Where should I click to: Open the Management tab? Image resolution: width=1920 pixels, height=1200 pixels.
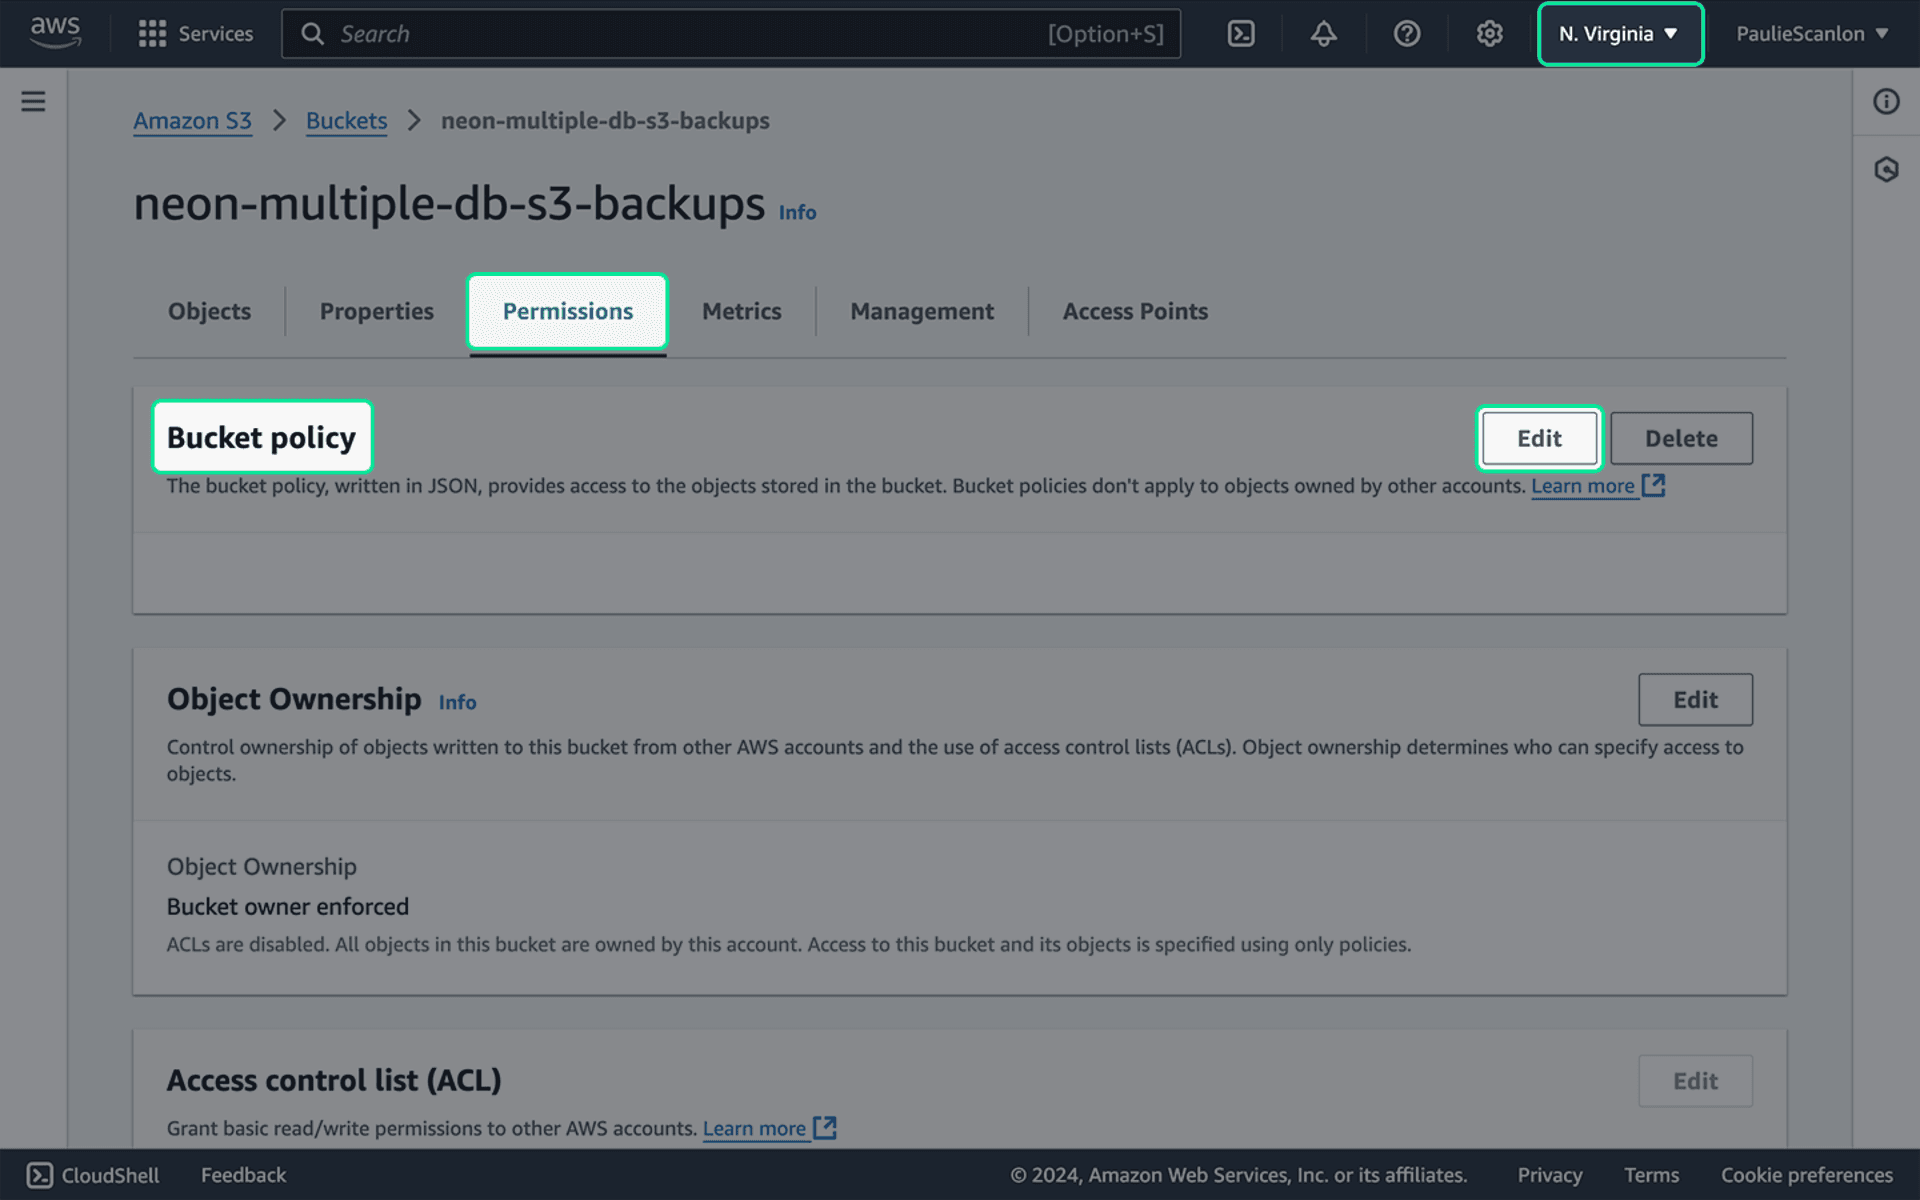pos(921,311)
